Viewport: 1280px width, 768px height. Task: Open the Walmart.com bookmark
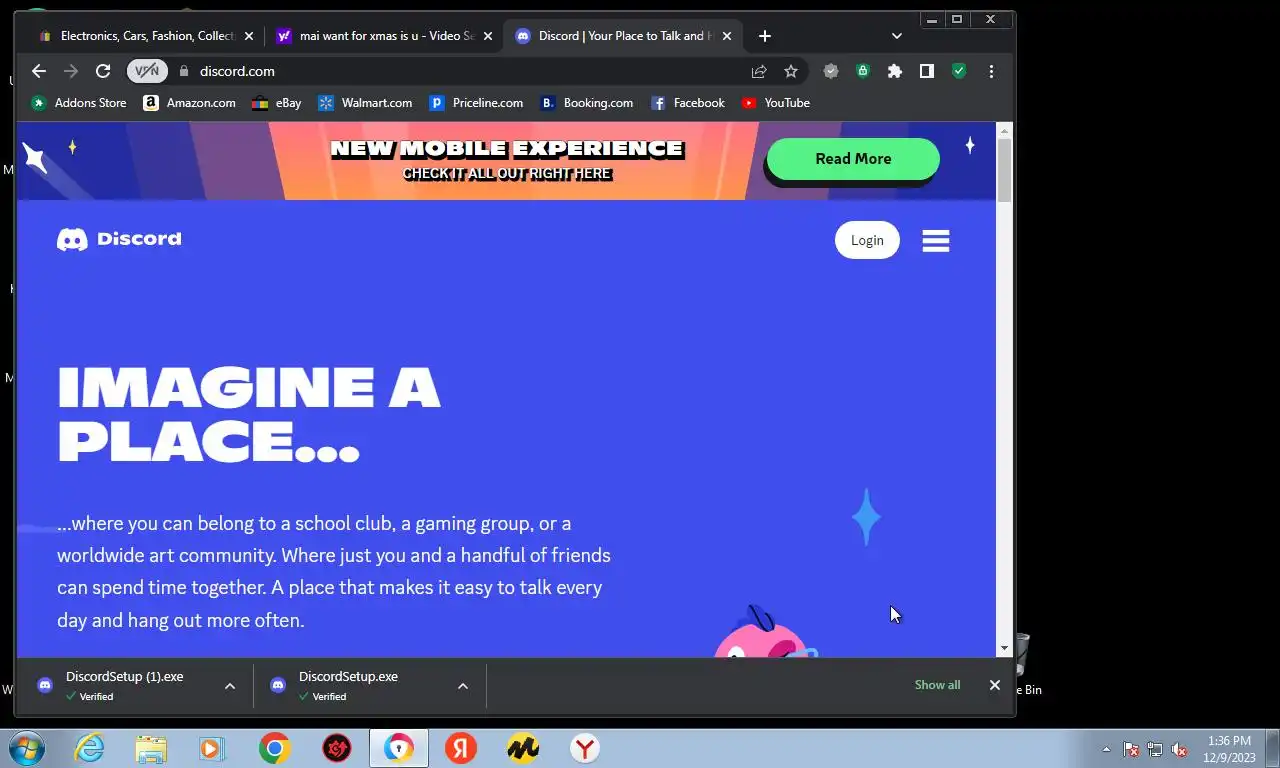(365, 103)
